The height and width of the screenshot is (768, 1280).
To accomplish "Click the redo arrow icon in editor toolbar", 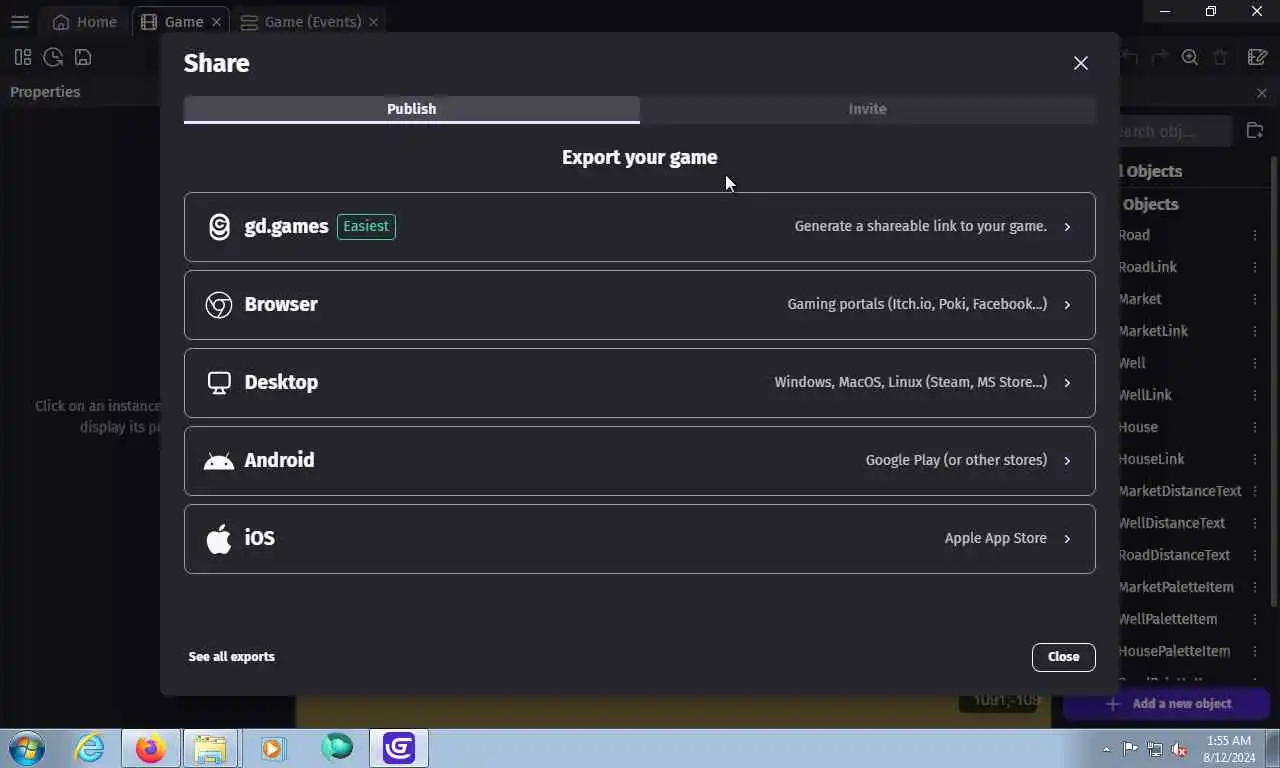I will click(x=1160, y=58).
